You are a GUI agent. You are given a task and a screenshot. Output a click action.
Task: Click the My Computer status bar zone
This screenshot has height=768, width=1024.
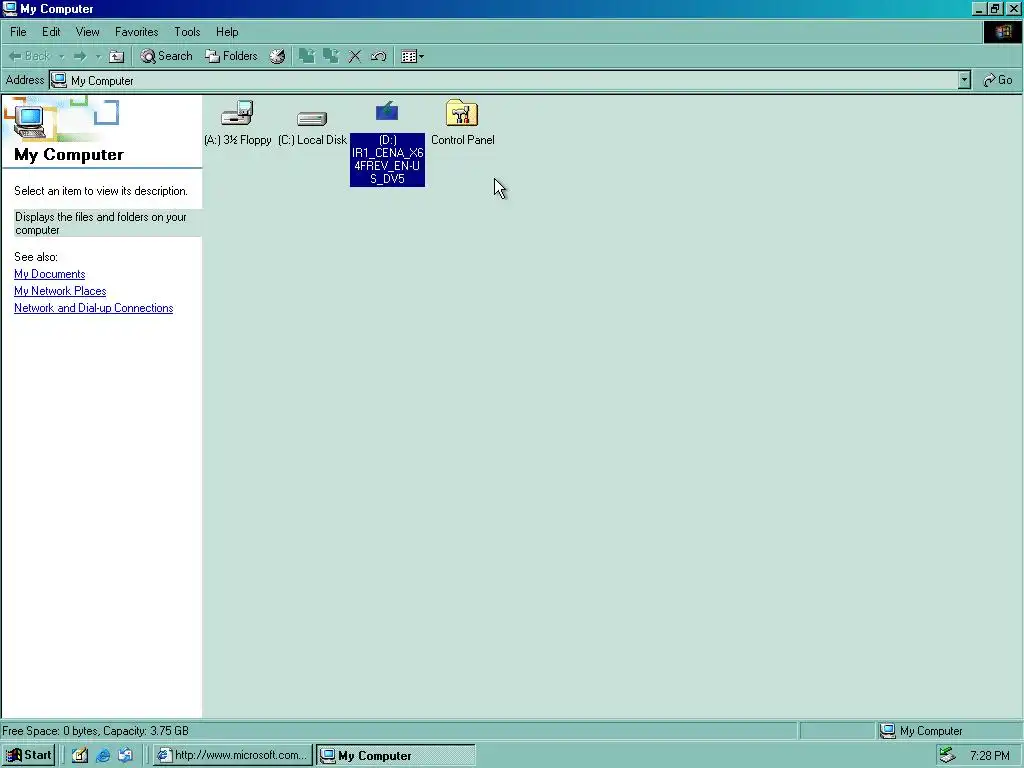(x=949, y=730)
